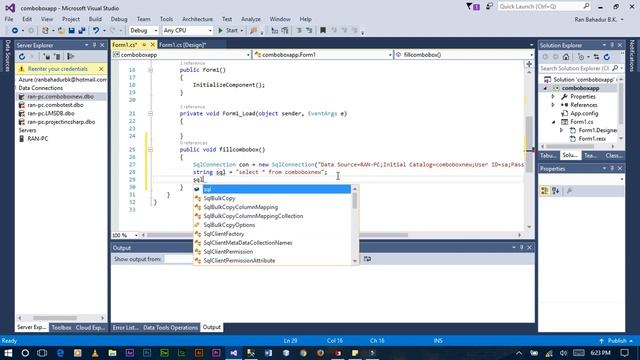The width and height of the screenshot is (640, 360).
Task: Open Data Tools Operations tab
Action: point(170,327)
